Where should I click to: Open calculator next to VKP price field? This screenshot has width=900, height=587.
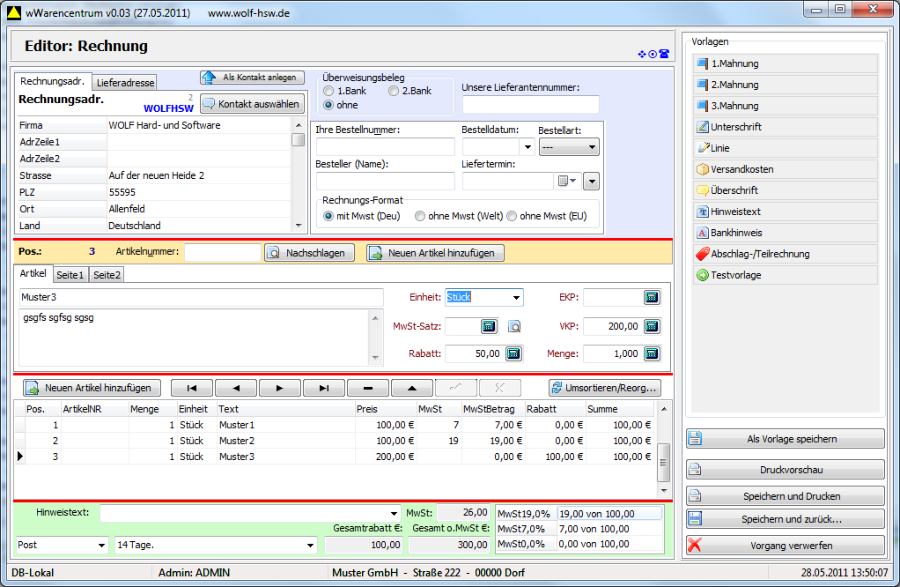point(652,326)
